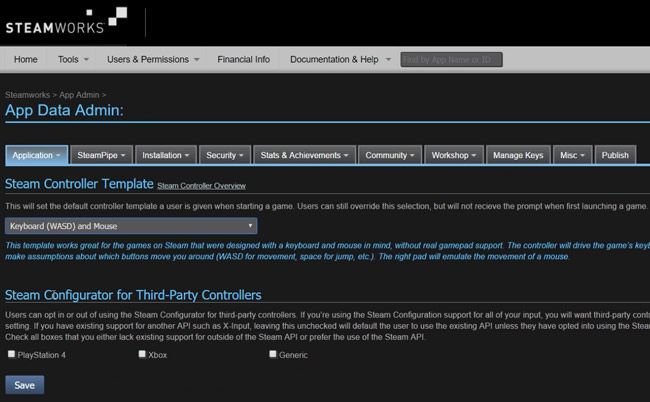This screenshot has width=650, height=402.
Task: Select the Manage Keys tab
Action: click(518, 155)
